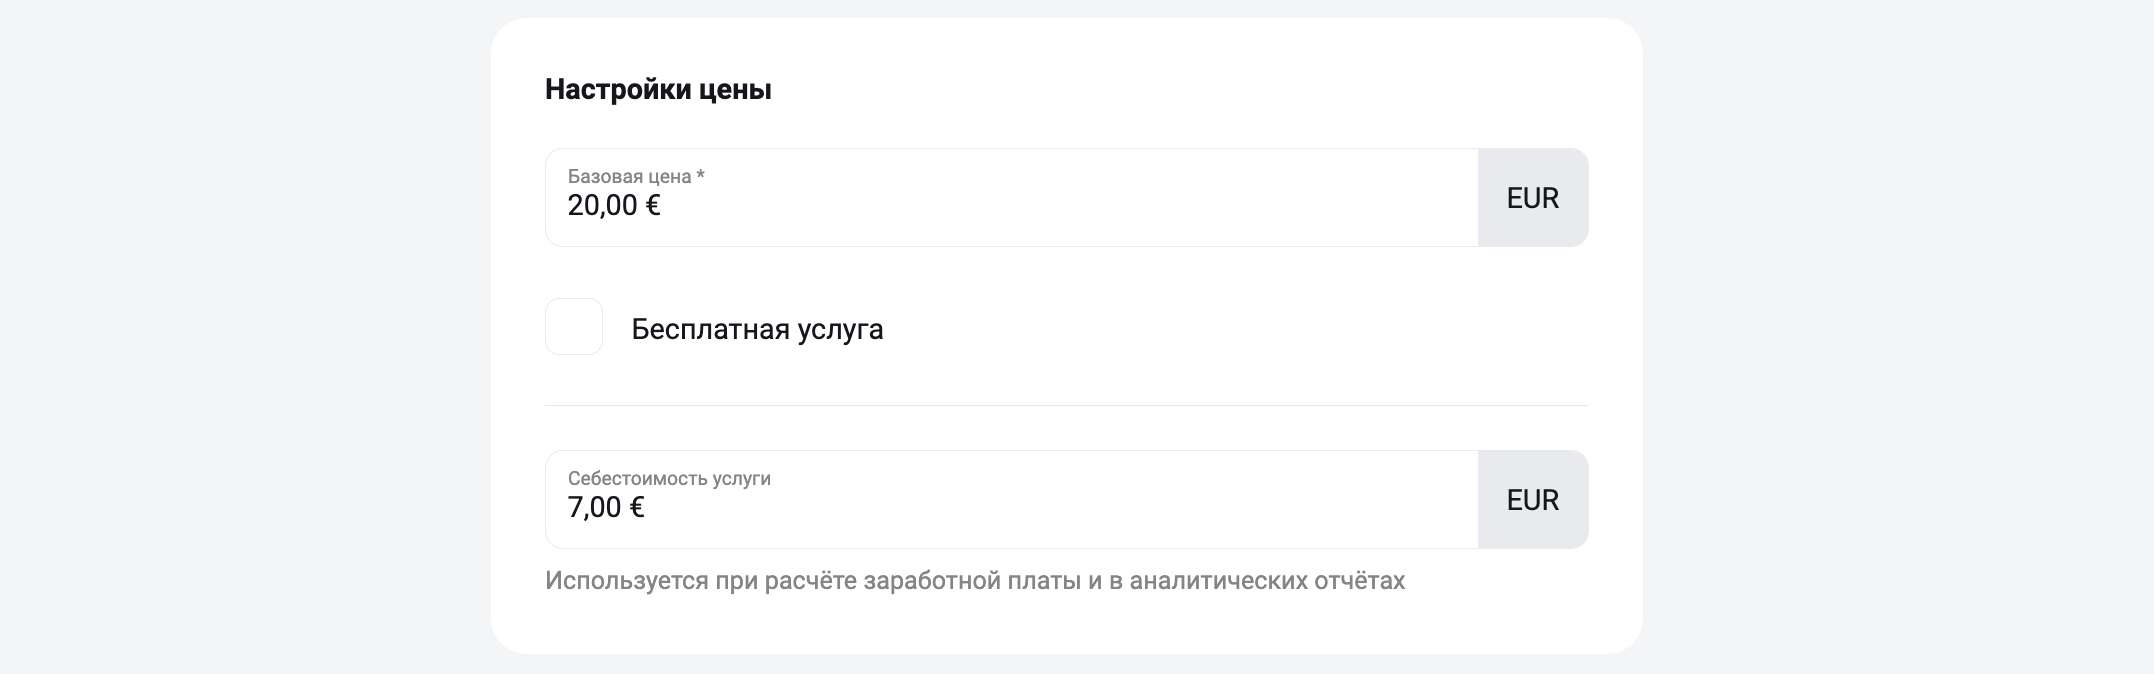Click the word услуга next to the checkbox

coord(840,331)
